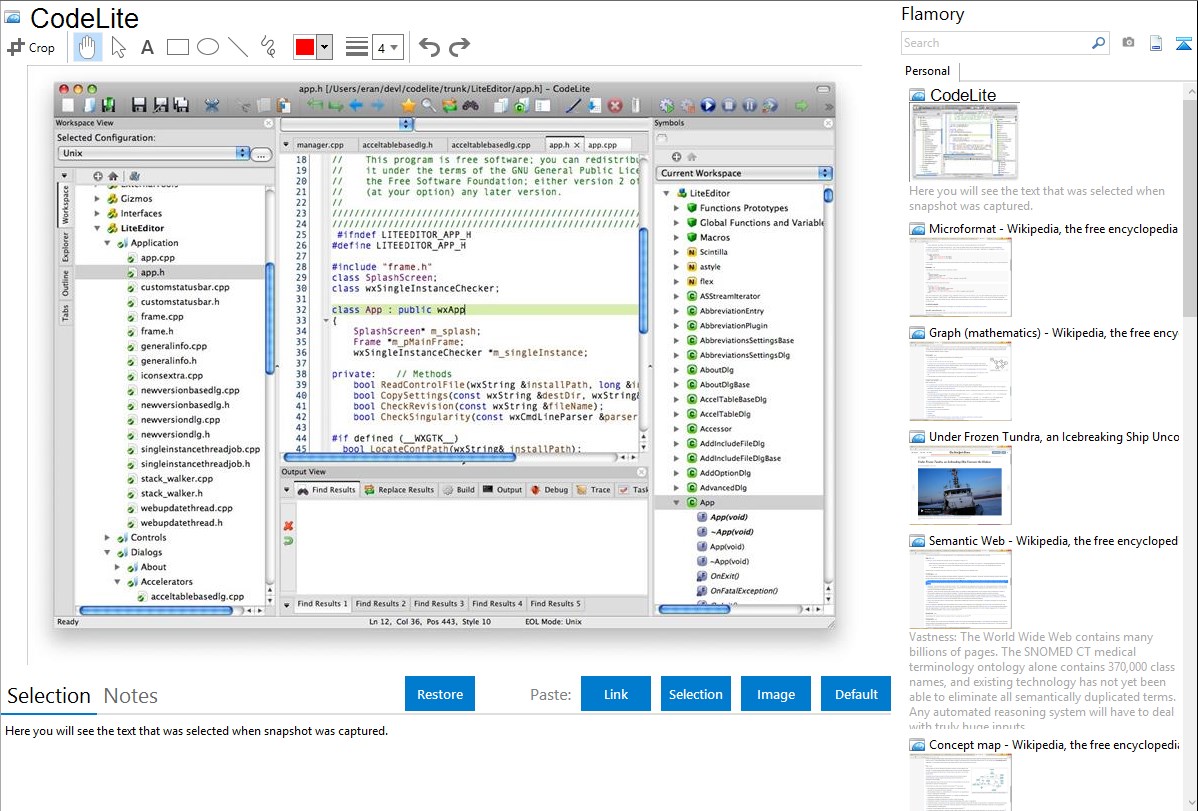Expand the Interfaces project node
Screen dimensions: 1198x811
[98, 213]
